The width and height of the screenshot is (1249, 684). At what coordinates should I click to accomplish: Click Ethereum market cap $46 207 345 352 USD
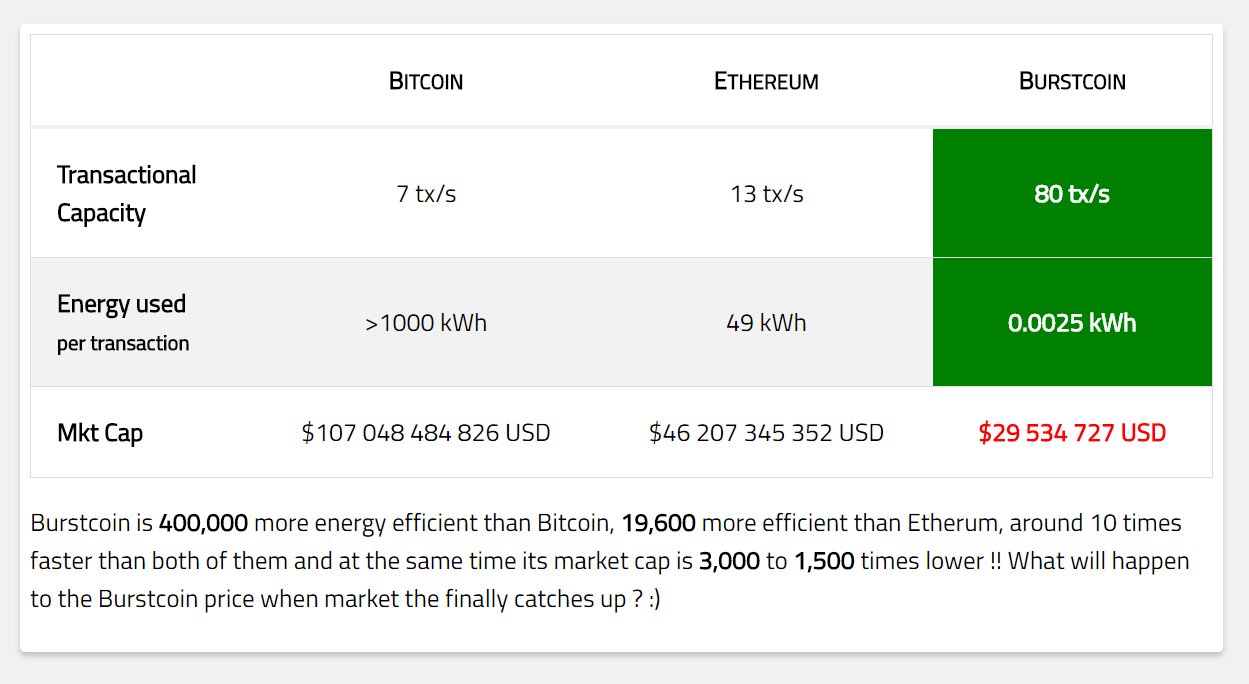pyautogui.click(x=766, y=433)
